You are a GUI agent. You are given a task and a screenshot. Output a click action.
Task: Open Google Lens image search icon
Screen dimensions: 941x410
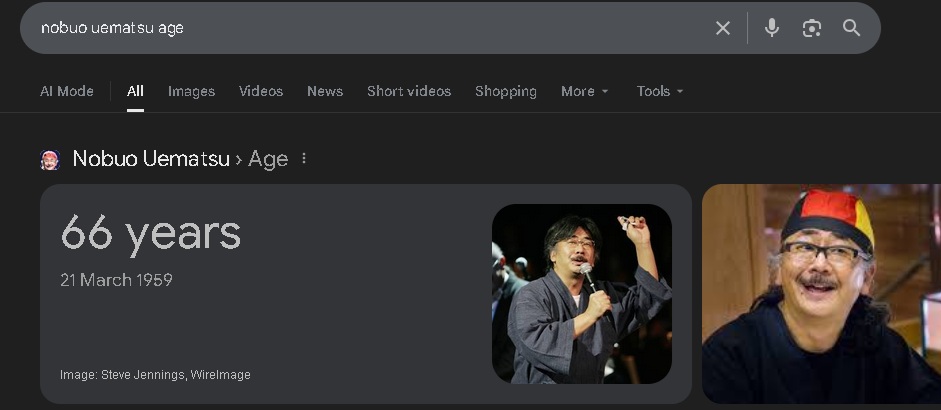click(x=812, y=28)
